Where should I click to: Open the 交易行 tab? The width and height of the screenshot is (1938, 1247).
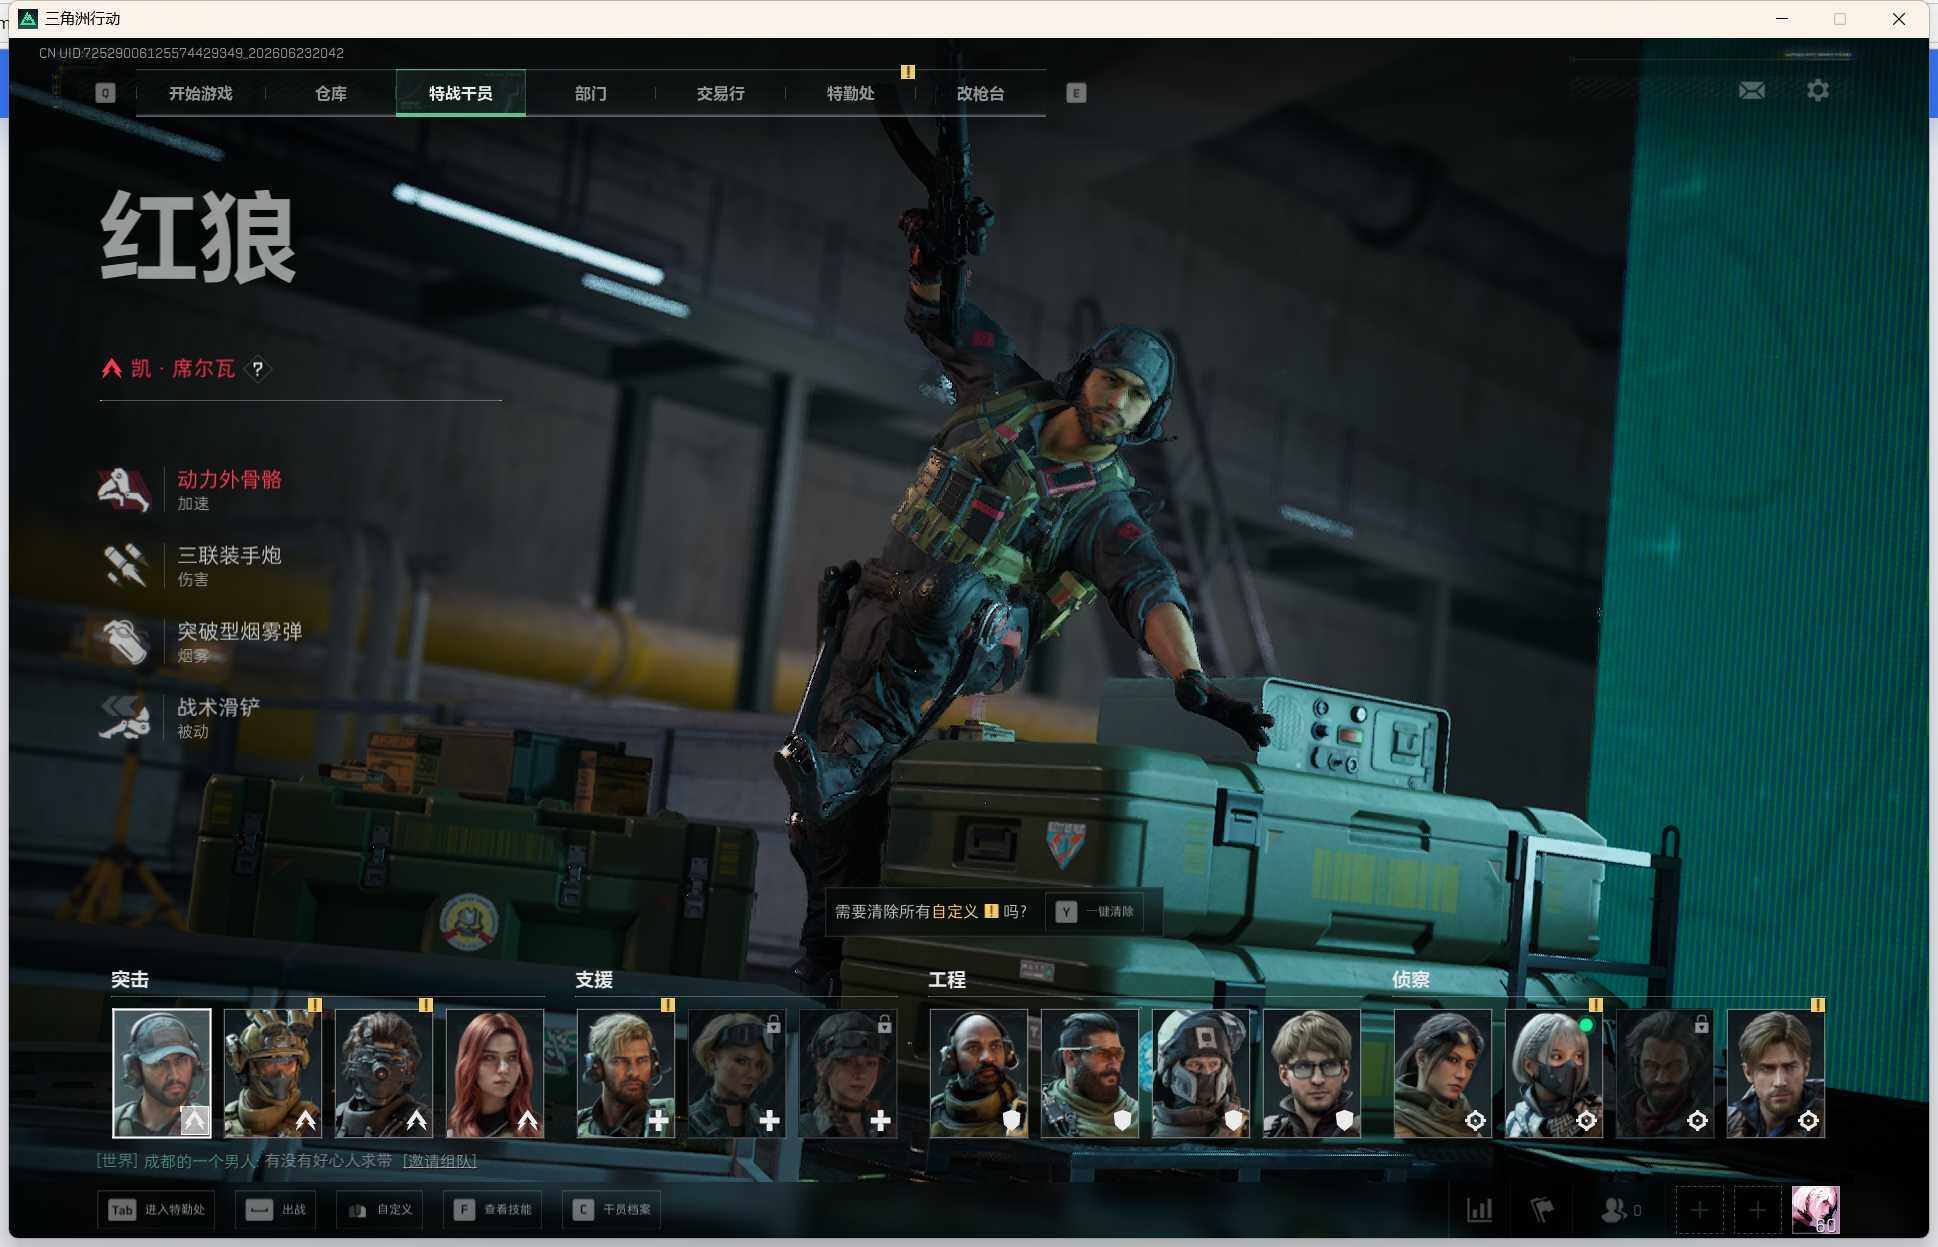point(720,93)
